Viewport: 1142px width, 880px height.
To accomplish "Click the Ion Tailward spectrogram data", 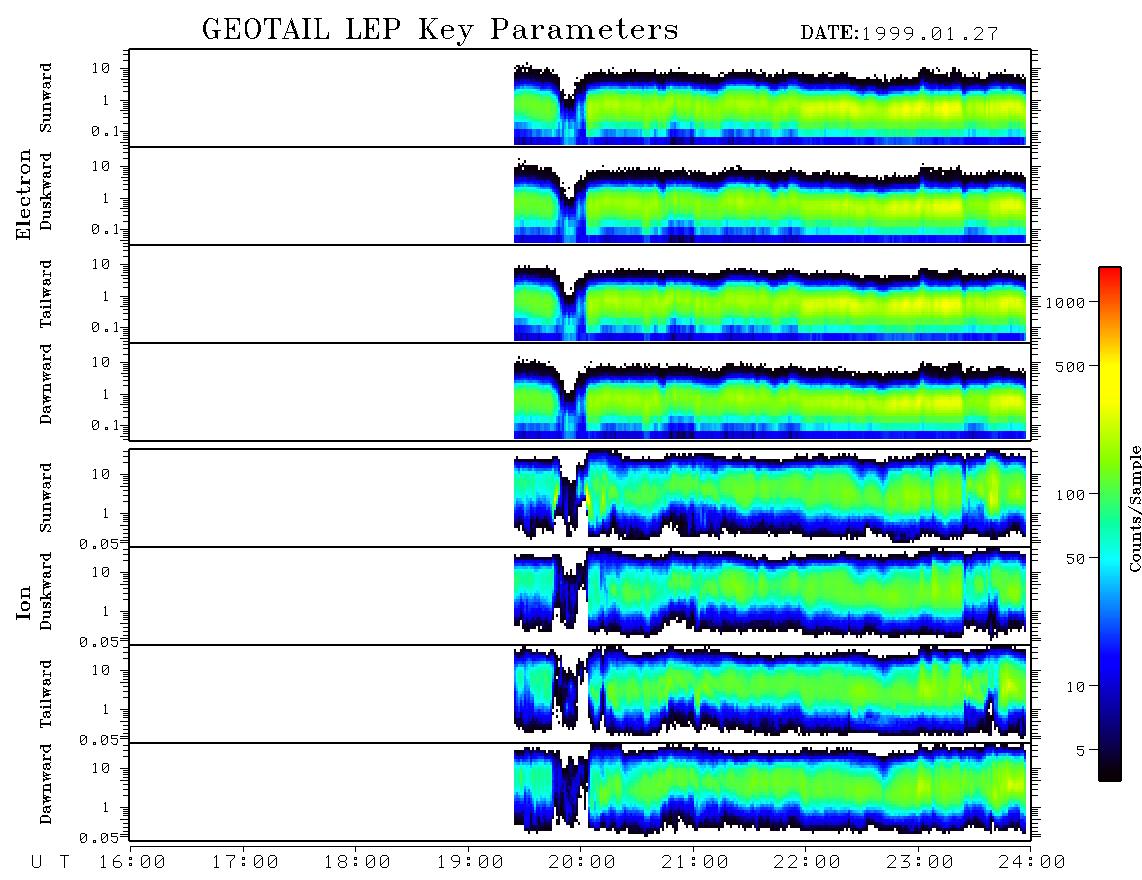I will tap(770, 691).
